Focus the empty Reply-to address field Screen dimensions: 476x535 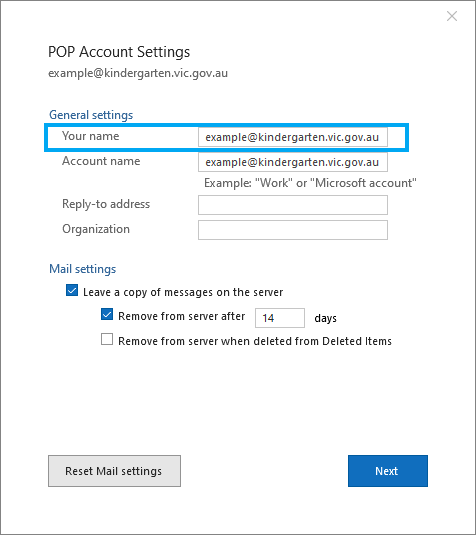point(293,205)
